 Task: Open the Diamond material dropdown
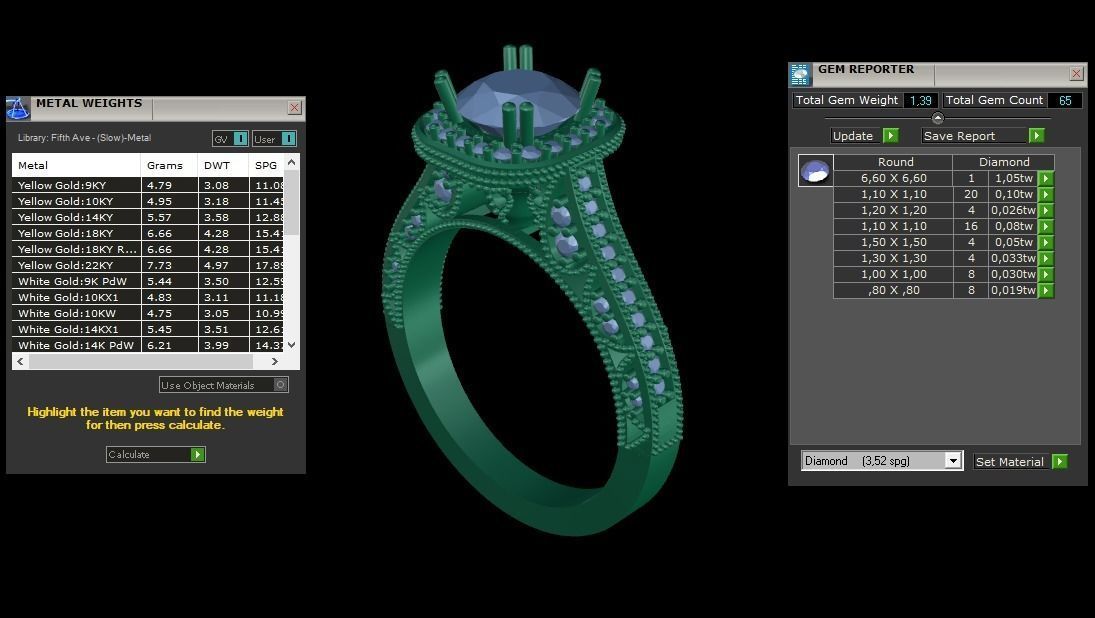[x=953, y=461]
